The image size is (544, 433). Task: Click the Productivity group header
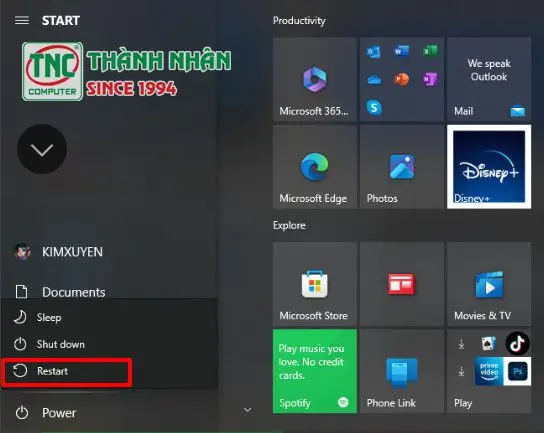(299, 20)
